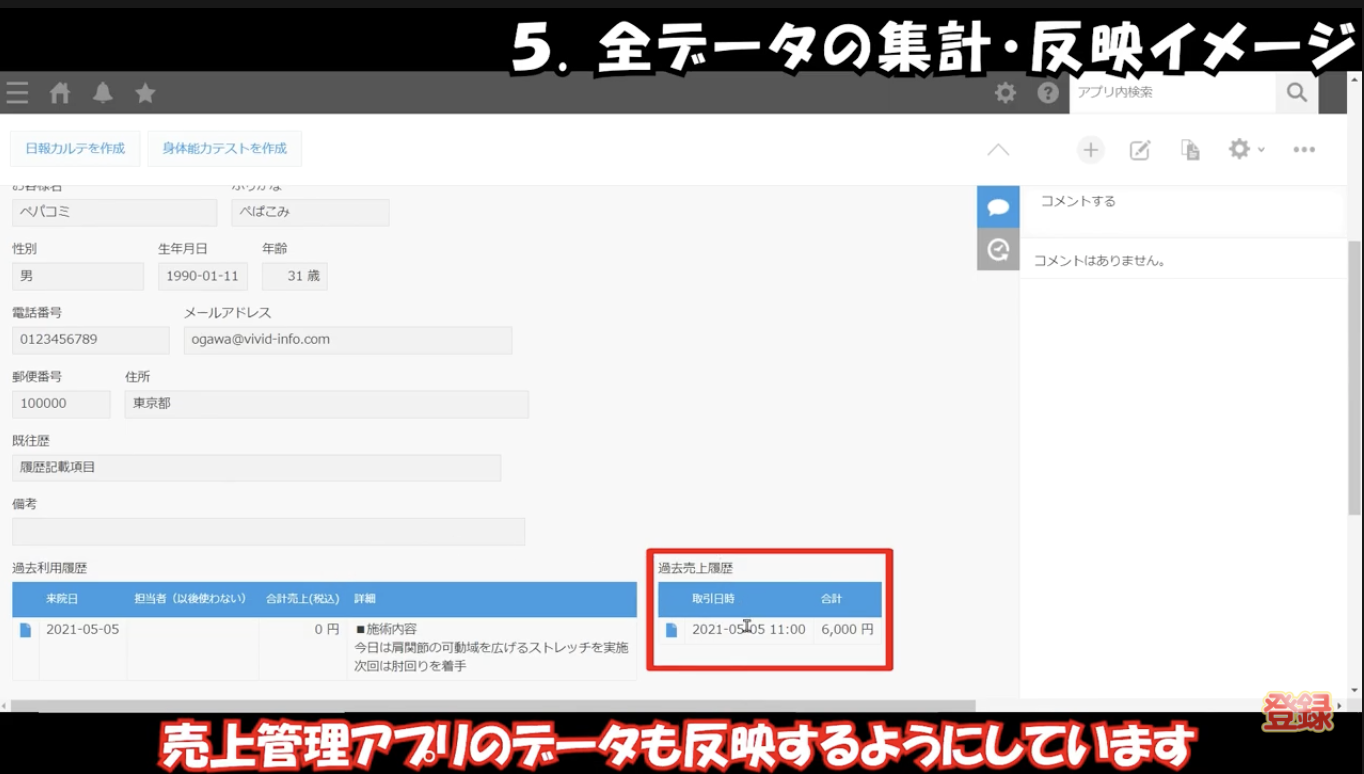This screenshot has width=1364, height=774.
Task: Open the hamburger main menu
Action: (17, 93)
